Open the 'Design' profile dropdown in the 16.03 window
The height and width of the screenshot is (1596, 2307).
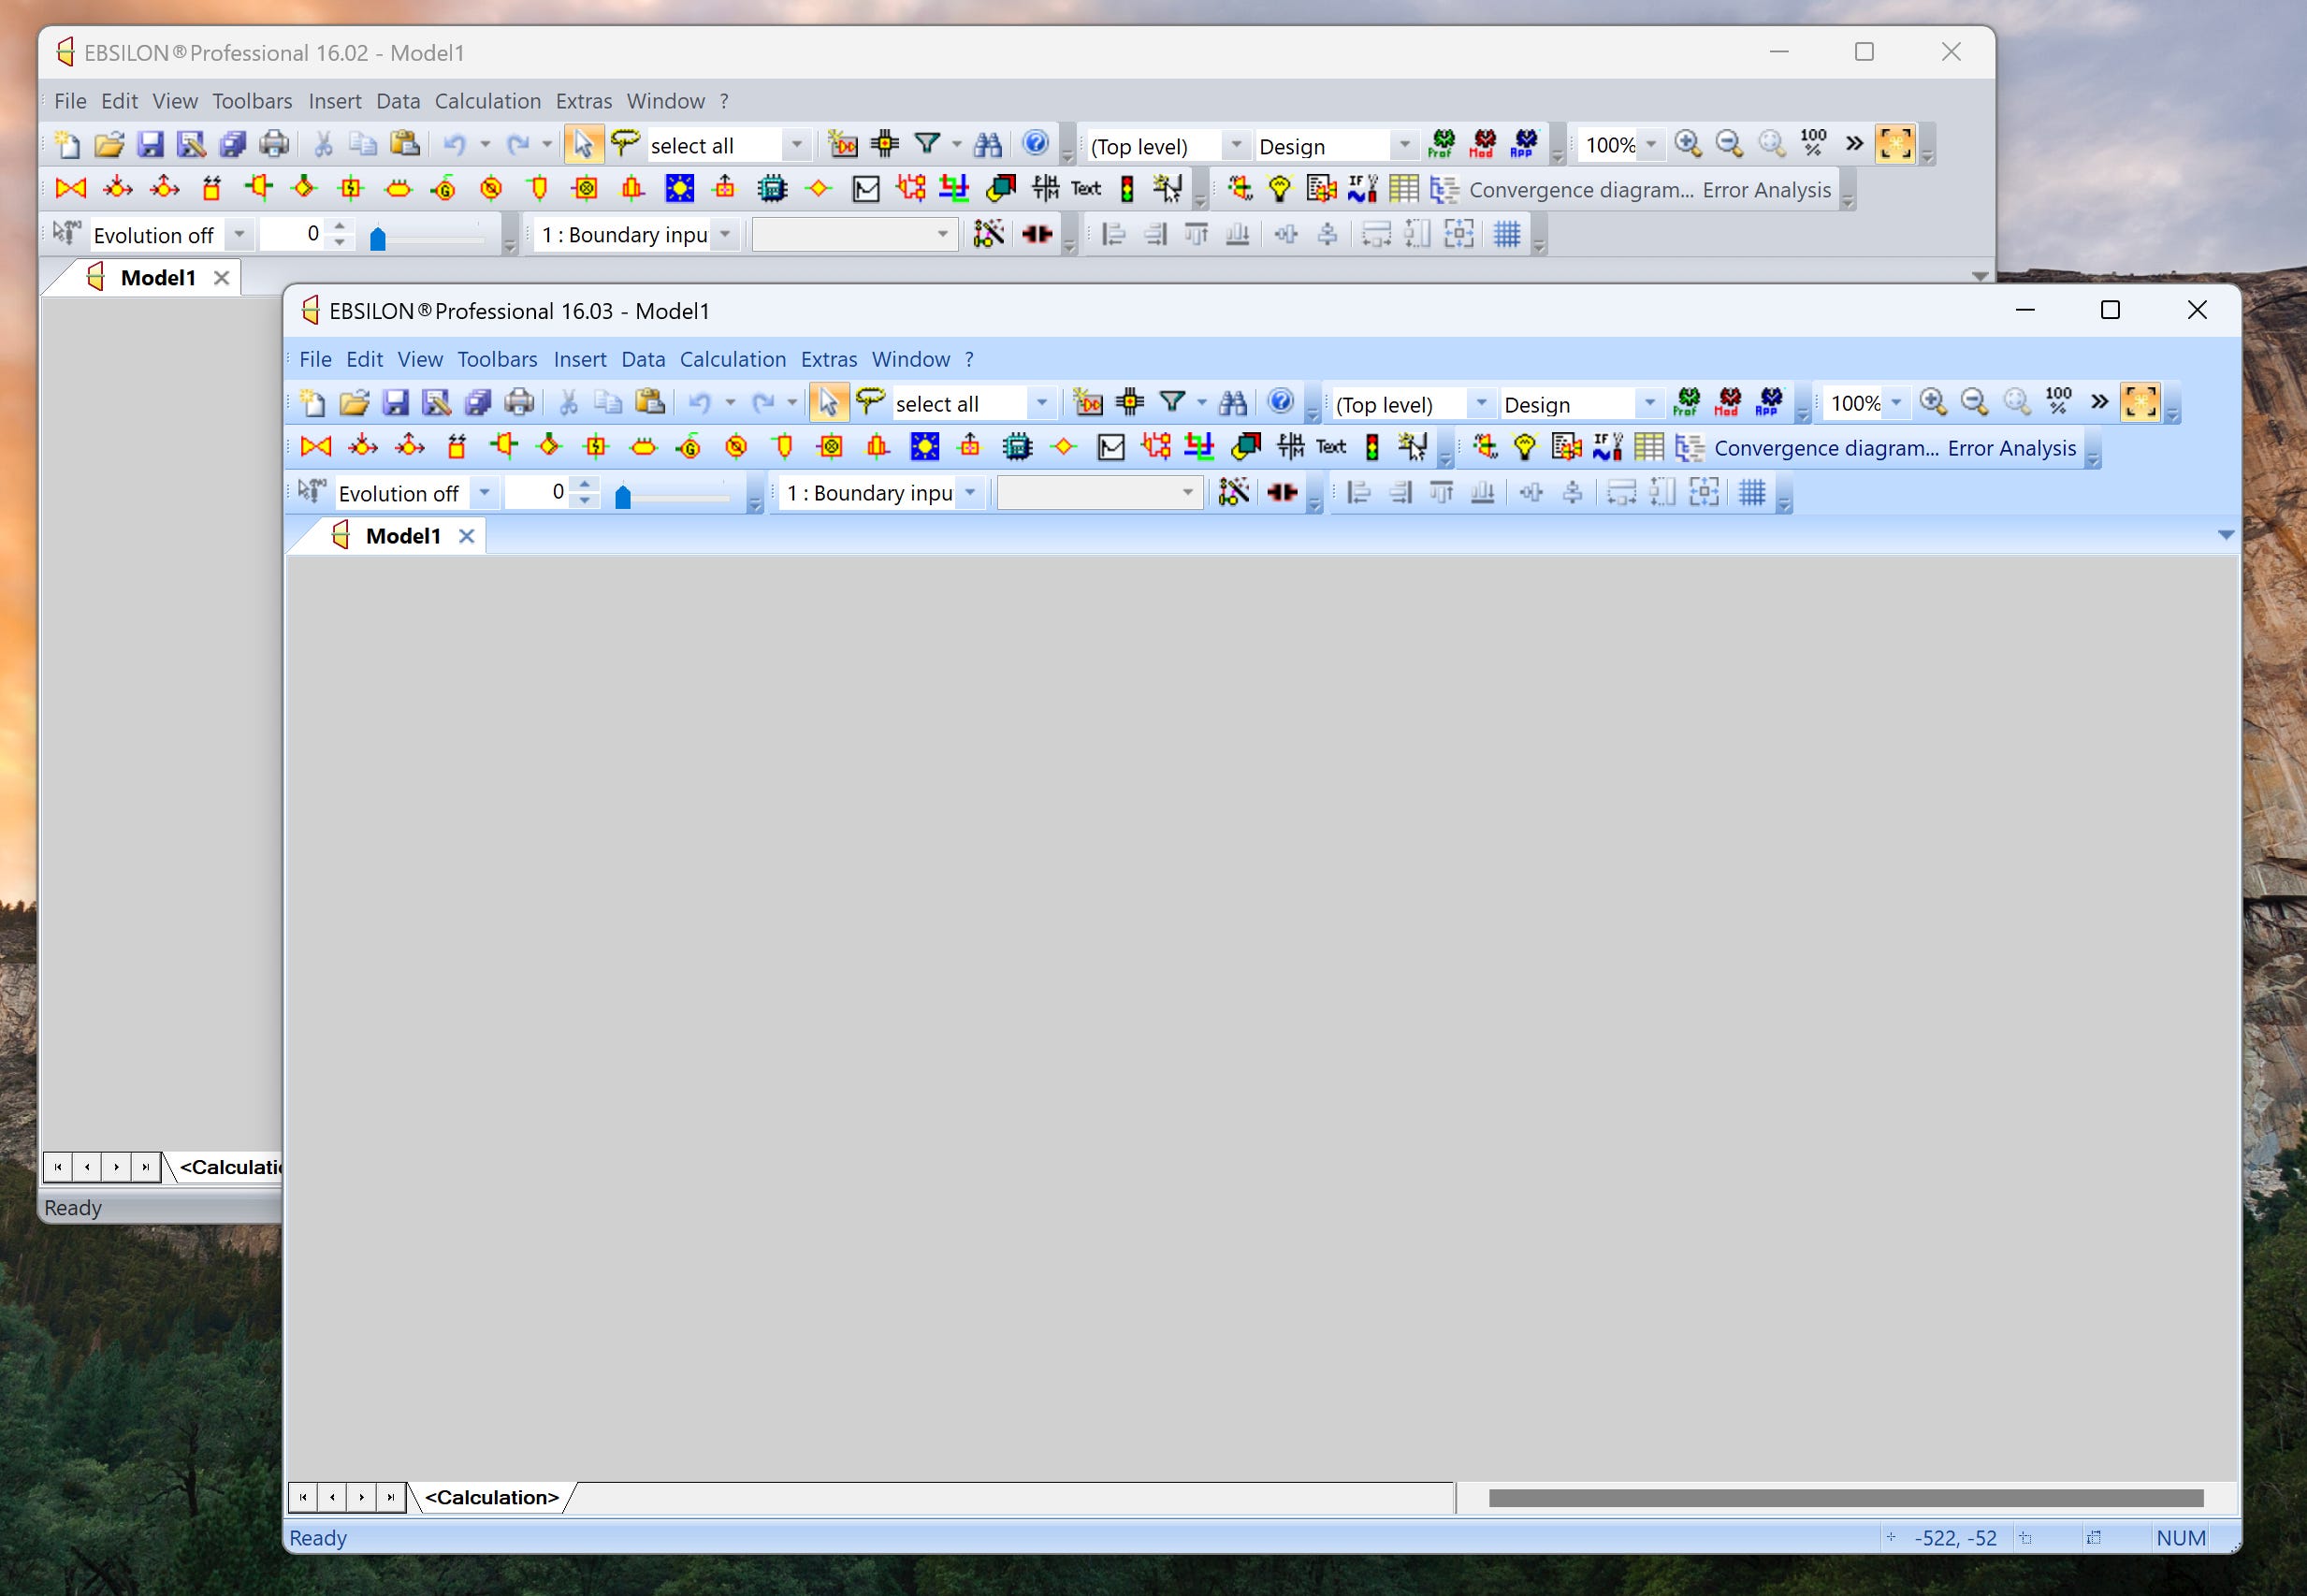(1650, 404)
